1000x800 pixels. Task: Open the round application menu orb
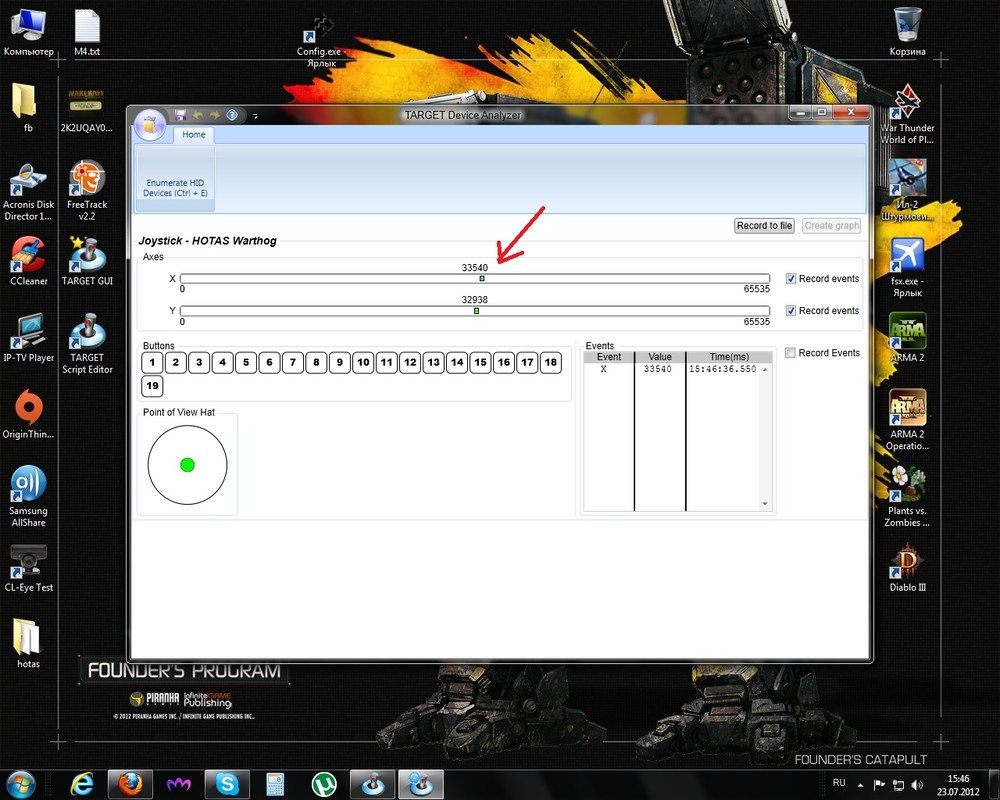pos(151,124)
